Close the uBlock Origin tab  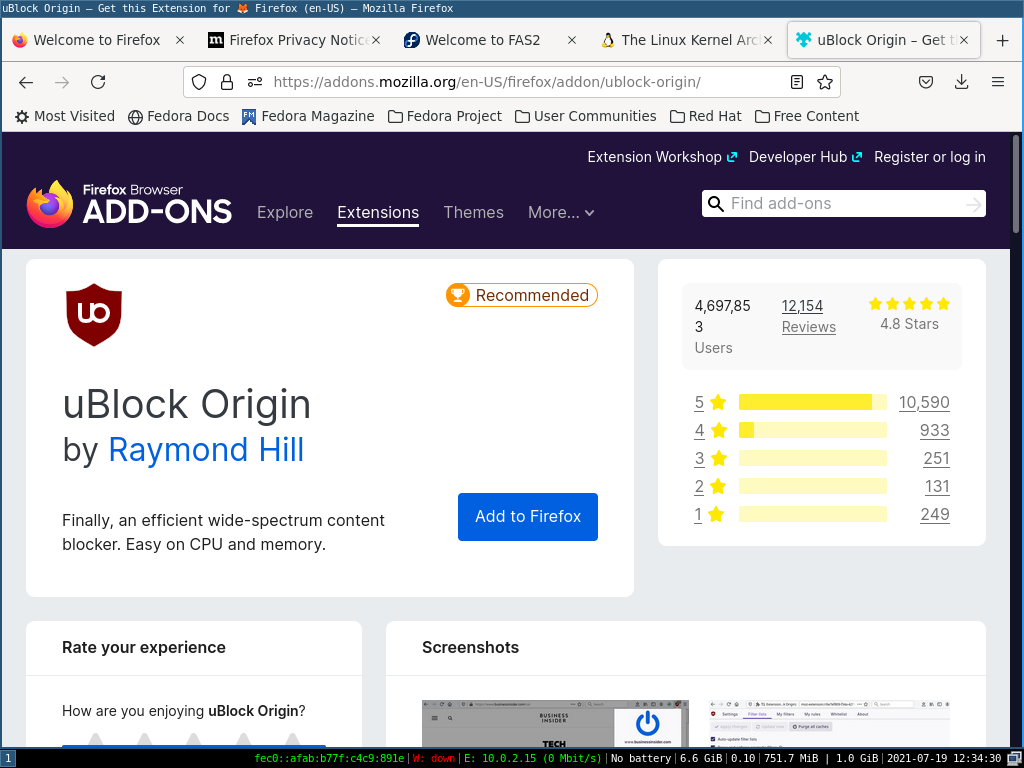click(964, 40)
